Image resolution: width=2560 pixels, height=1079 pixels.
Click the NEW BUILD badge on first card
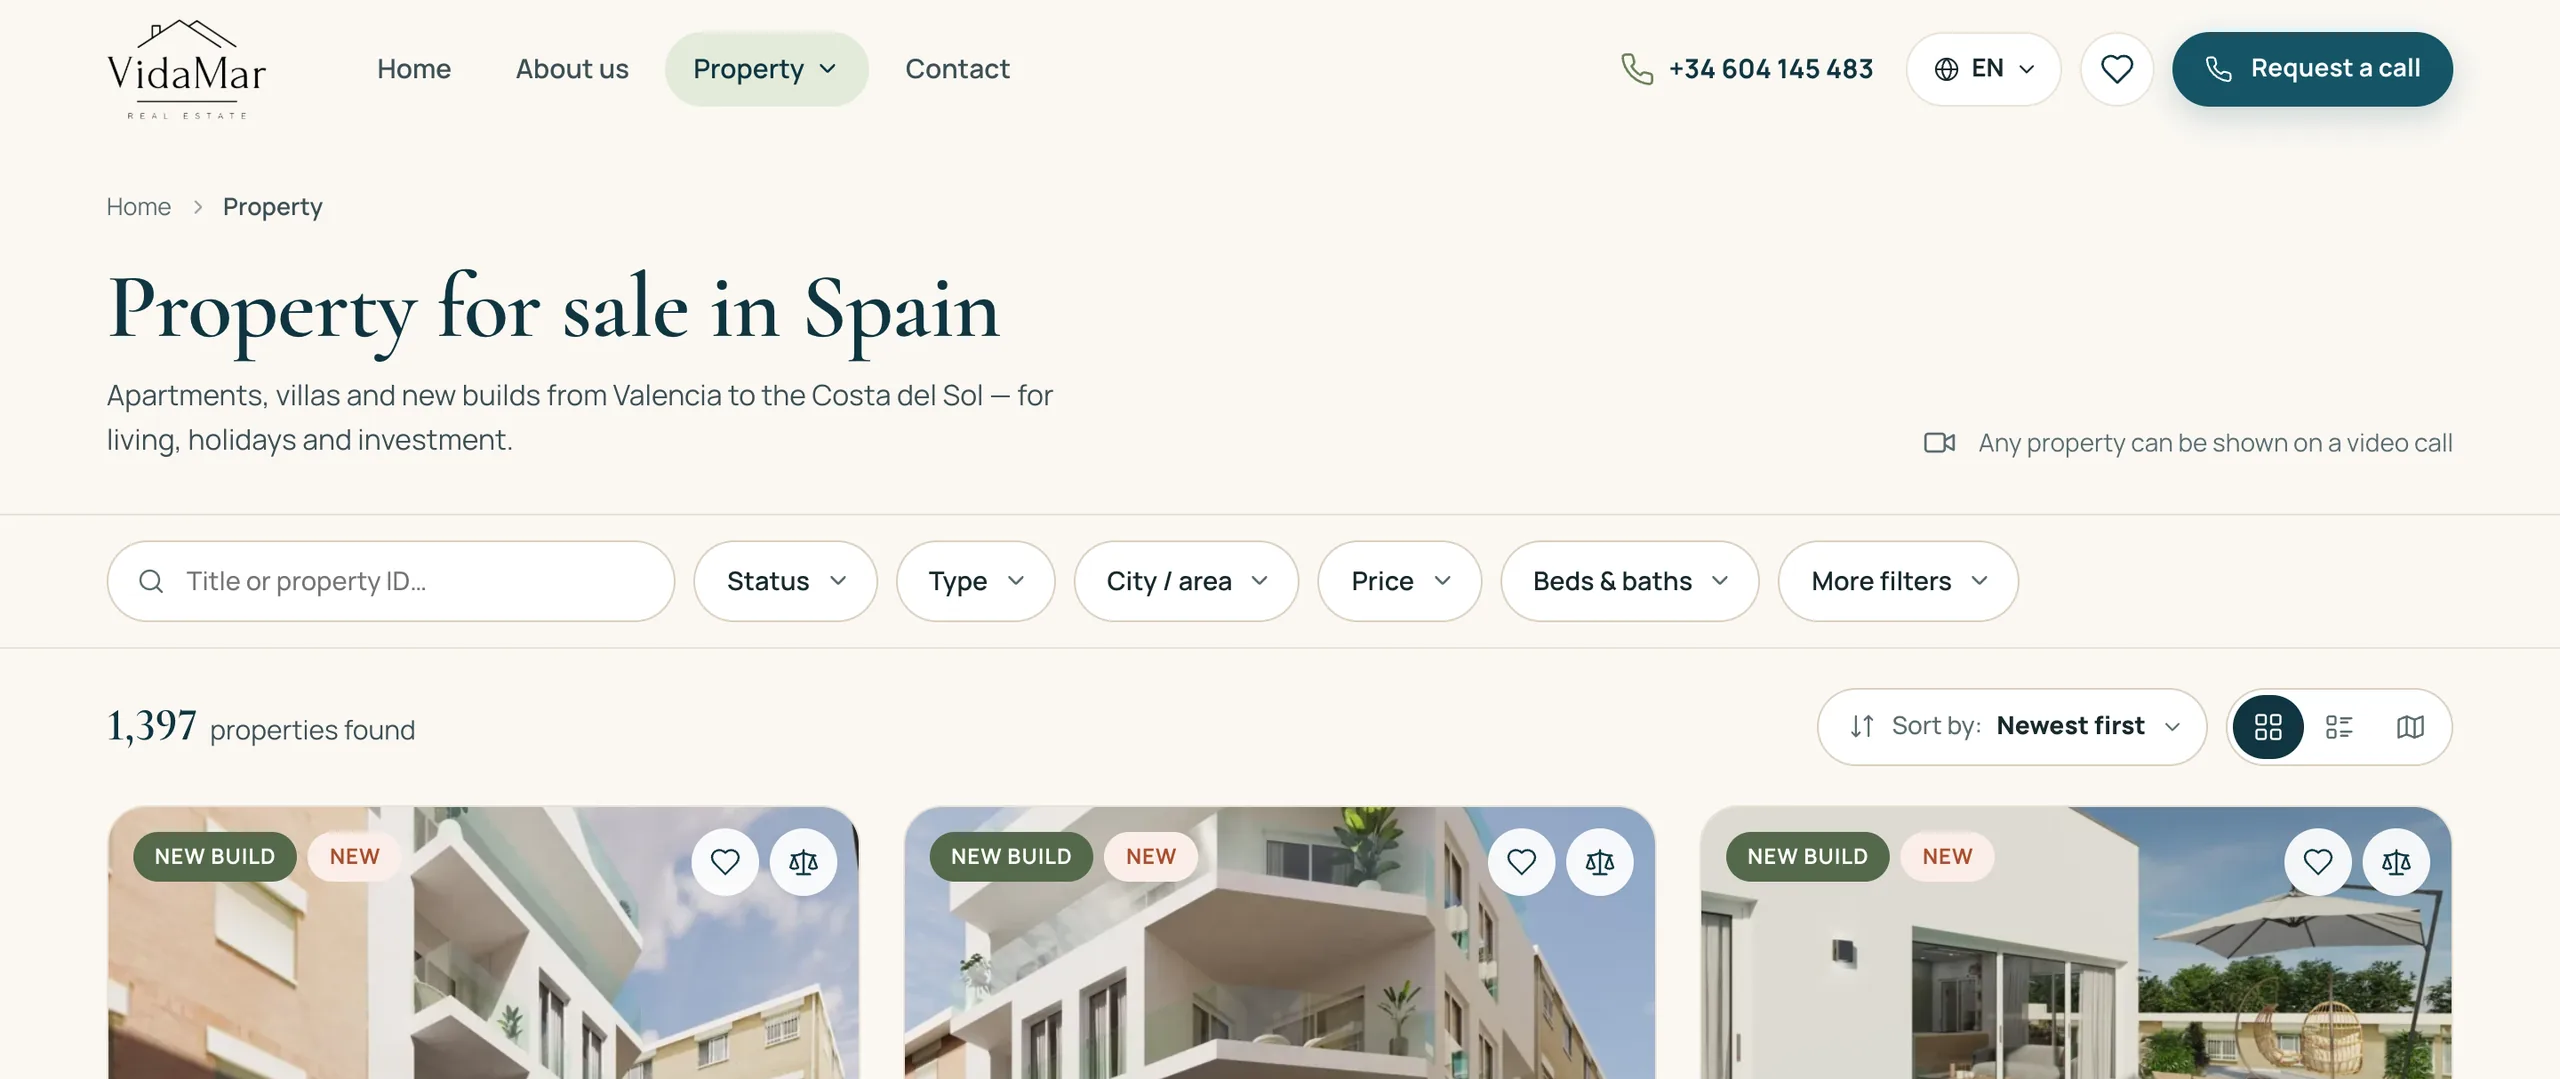click(x=214, y=857)
